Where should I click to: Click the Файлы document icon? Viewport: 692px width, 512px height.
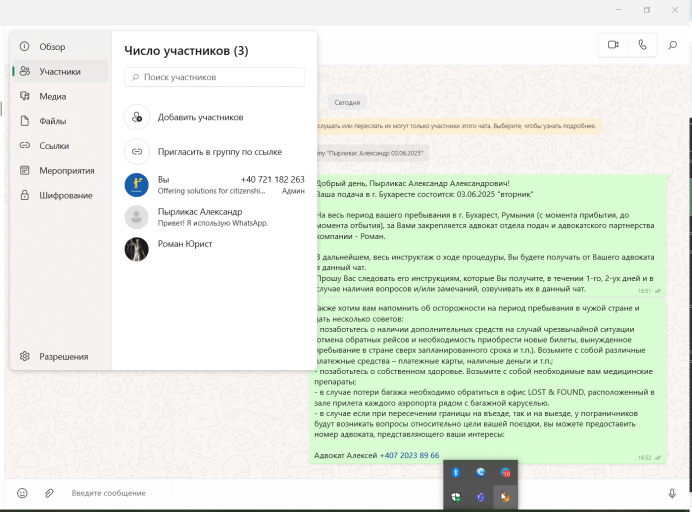click(25, 120)
